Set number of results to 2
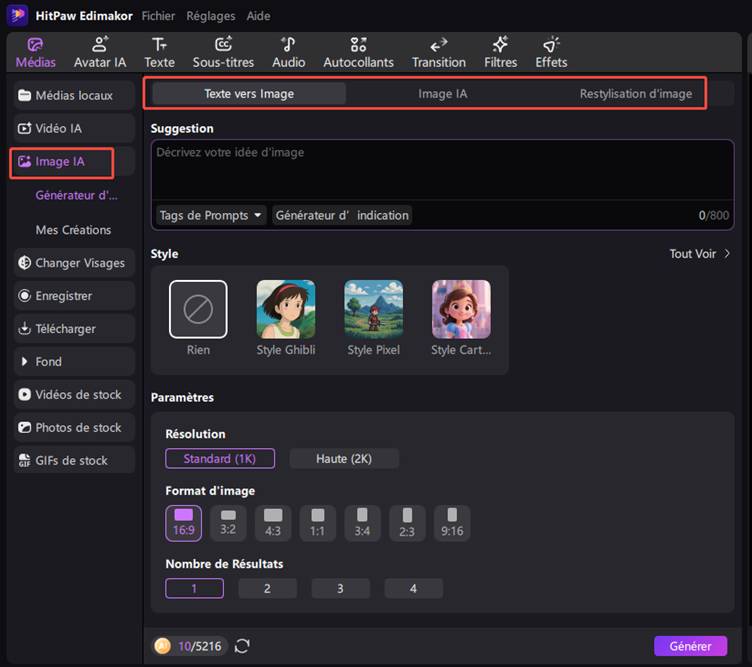The width and height of the screenshot is (752, 667). click(x=267, y=588)
